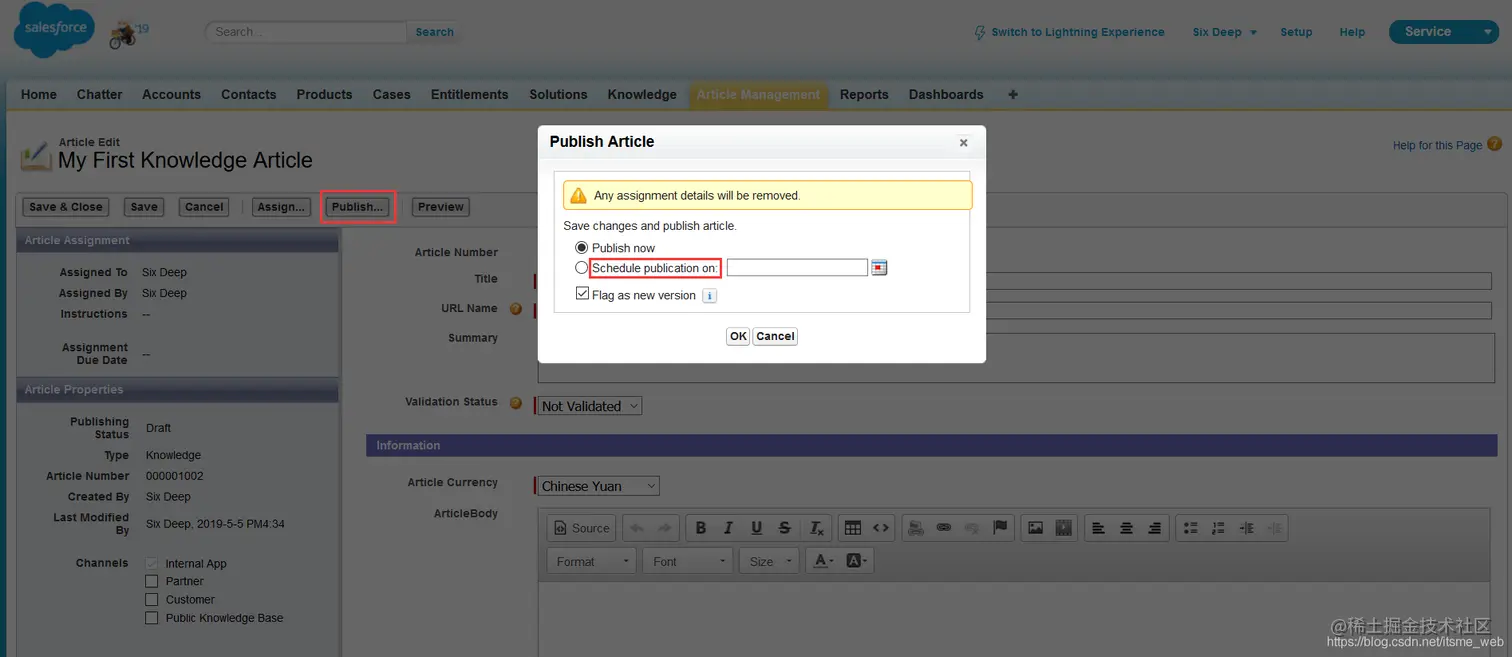The width and height of the screenshot is (1512, 657).
Task: Open the Six Deep user menu
Action: (x=1224, y=32)
